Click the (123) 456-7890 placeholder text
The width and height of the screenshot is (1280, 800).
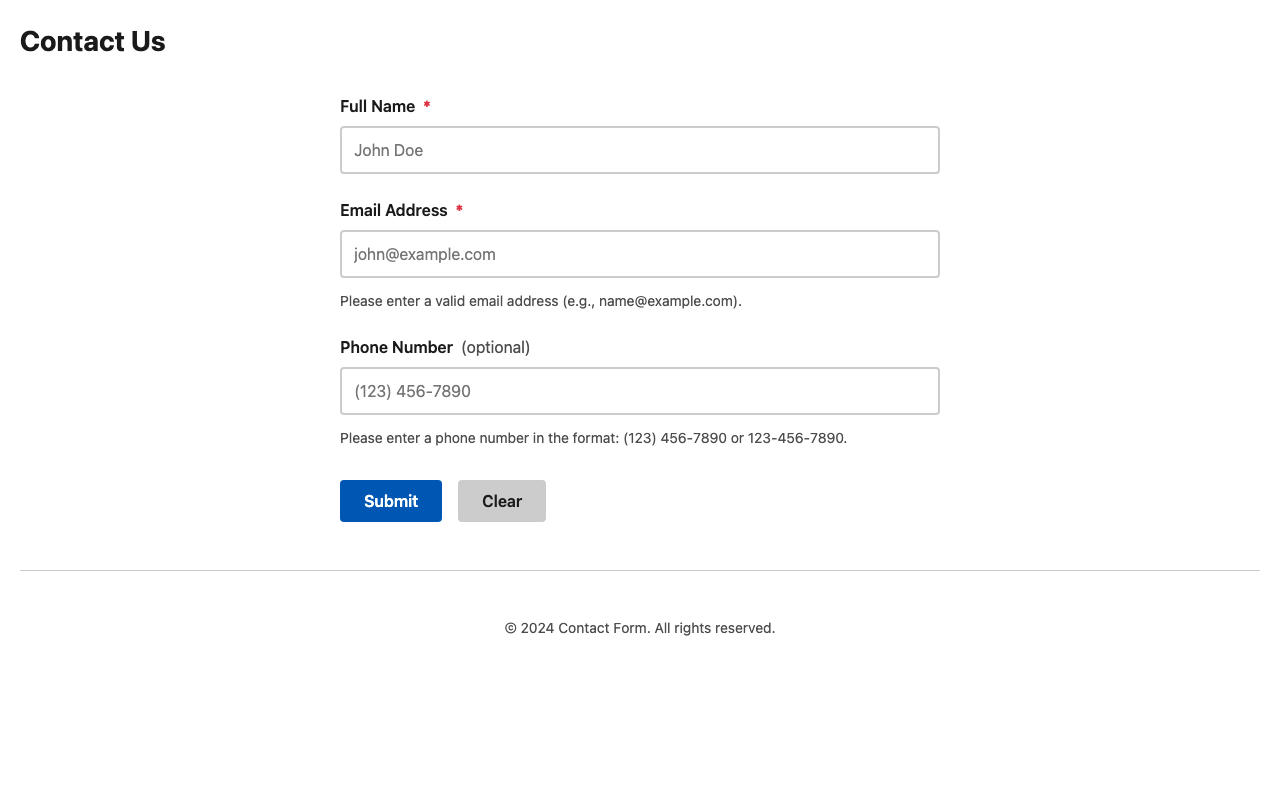(x=411, y=391)
